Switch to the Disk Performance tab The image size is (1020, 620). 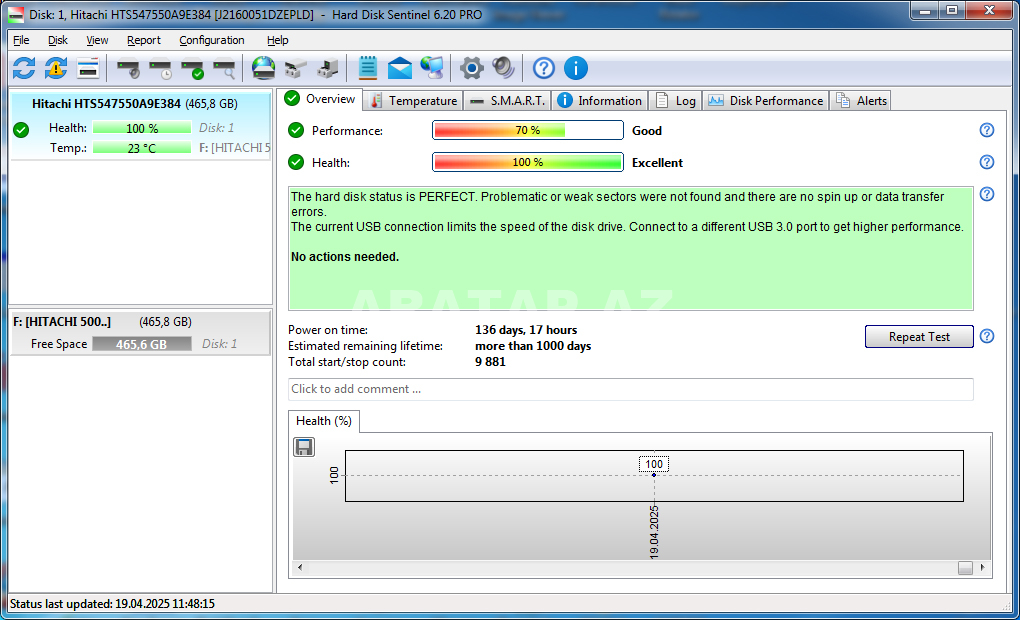pos(766,101)
